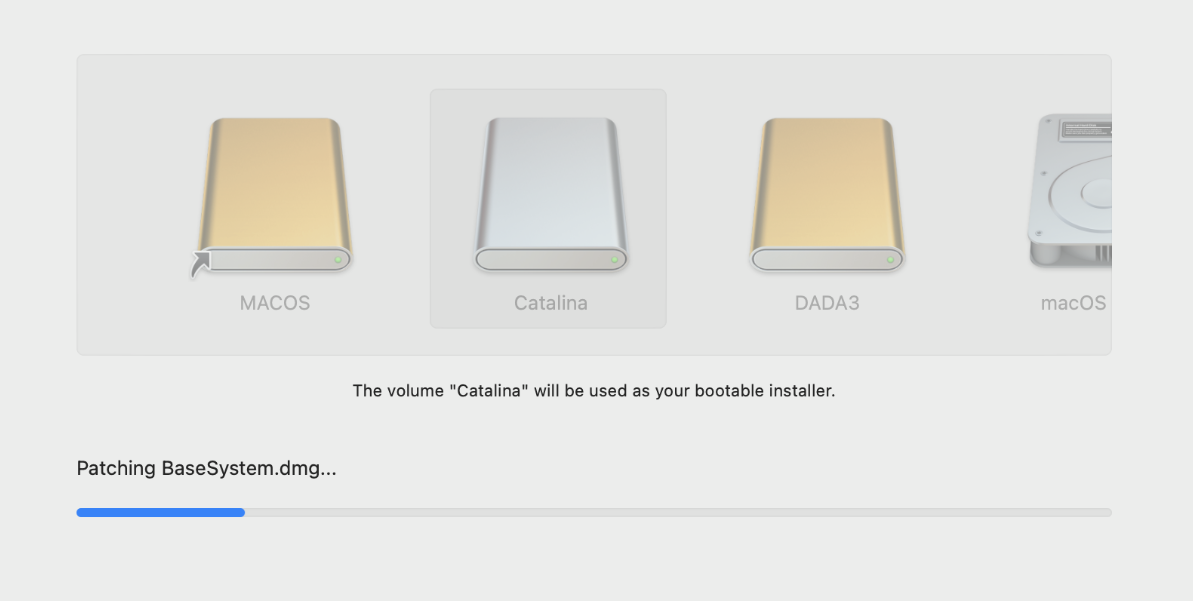Viewport: 1193px width, 601px height.
Task: Click the DADA3 volume name label
Action: 827,303
